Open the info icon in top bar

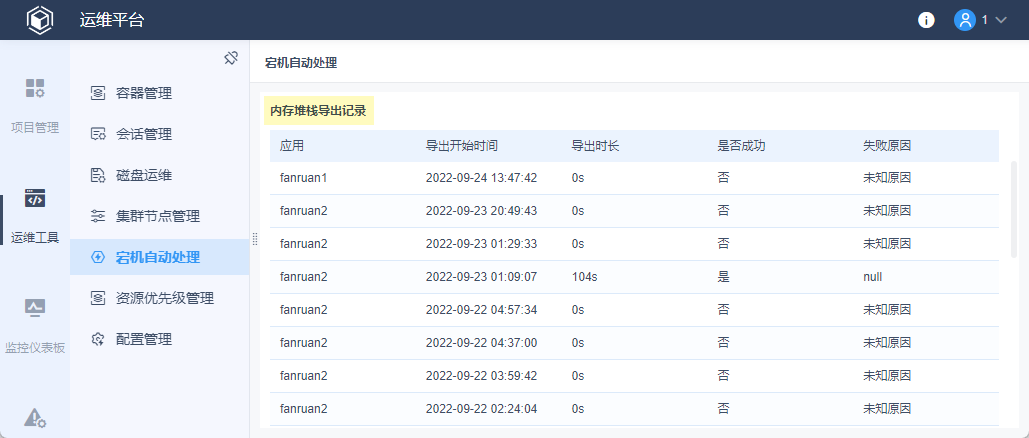926,20
